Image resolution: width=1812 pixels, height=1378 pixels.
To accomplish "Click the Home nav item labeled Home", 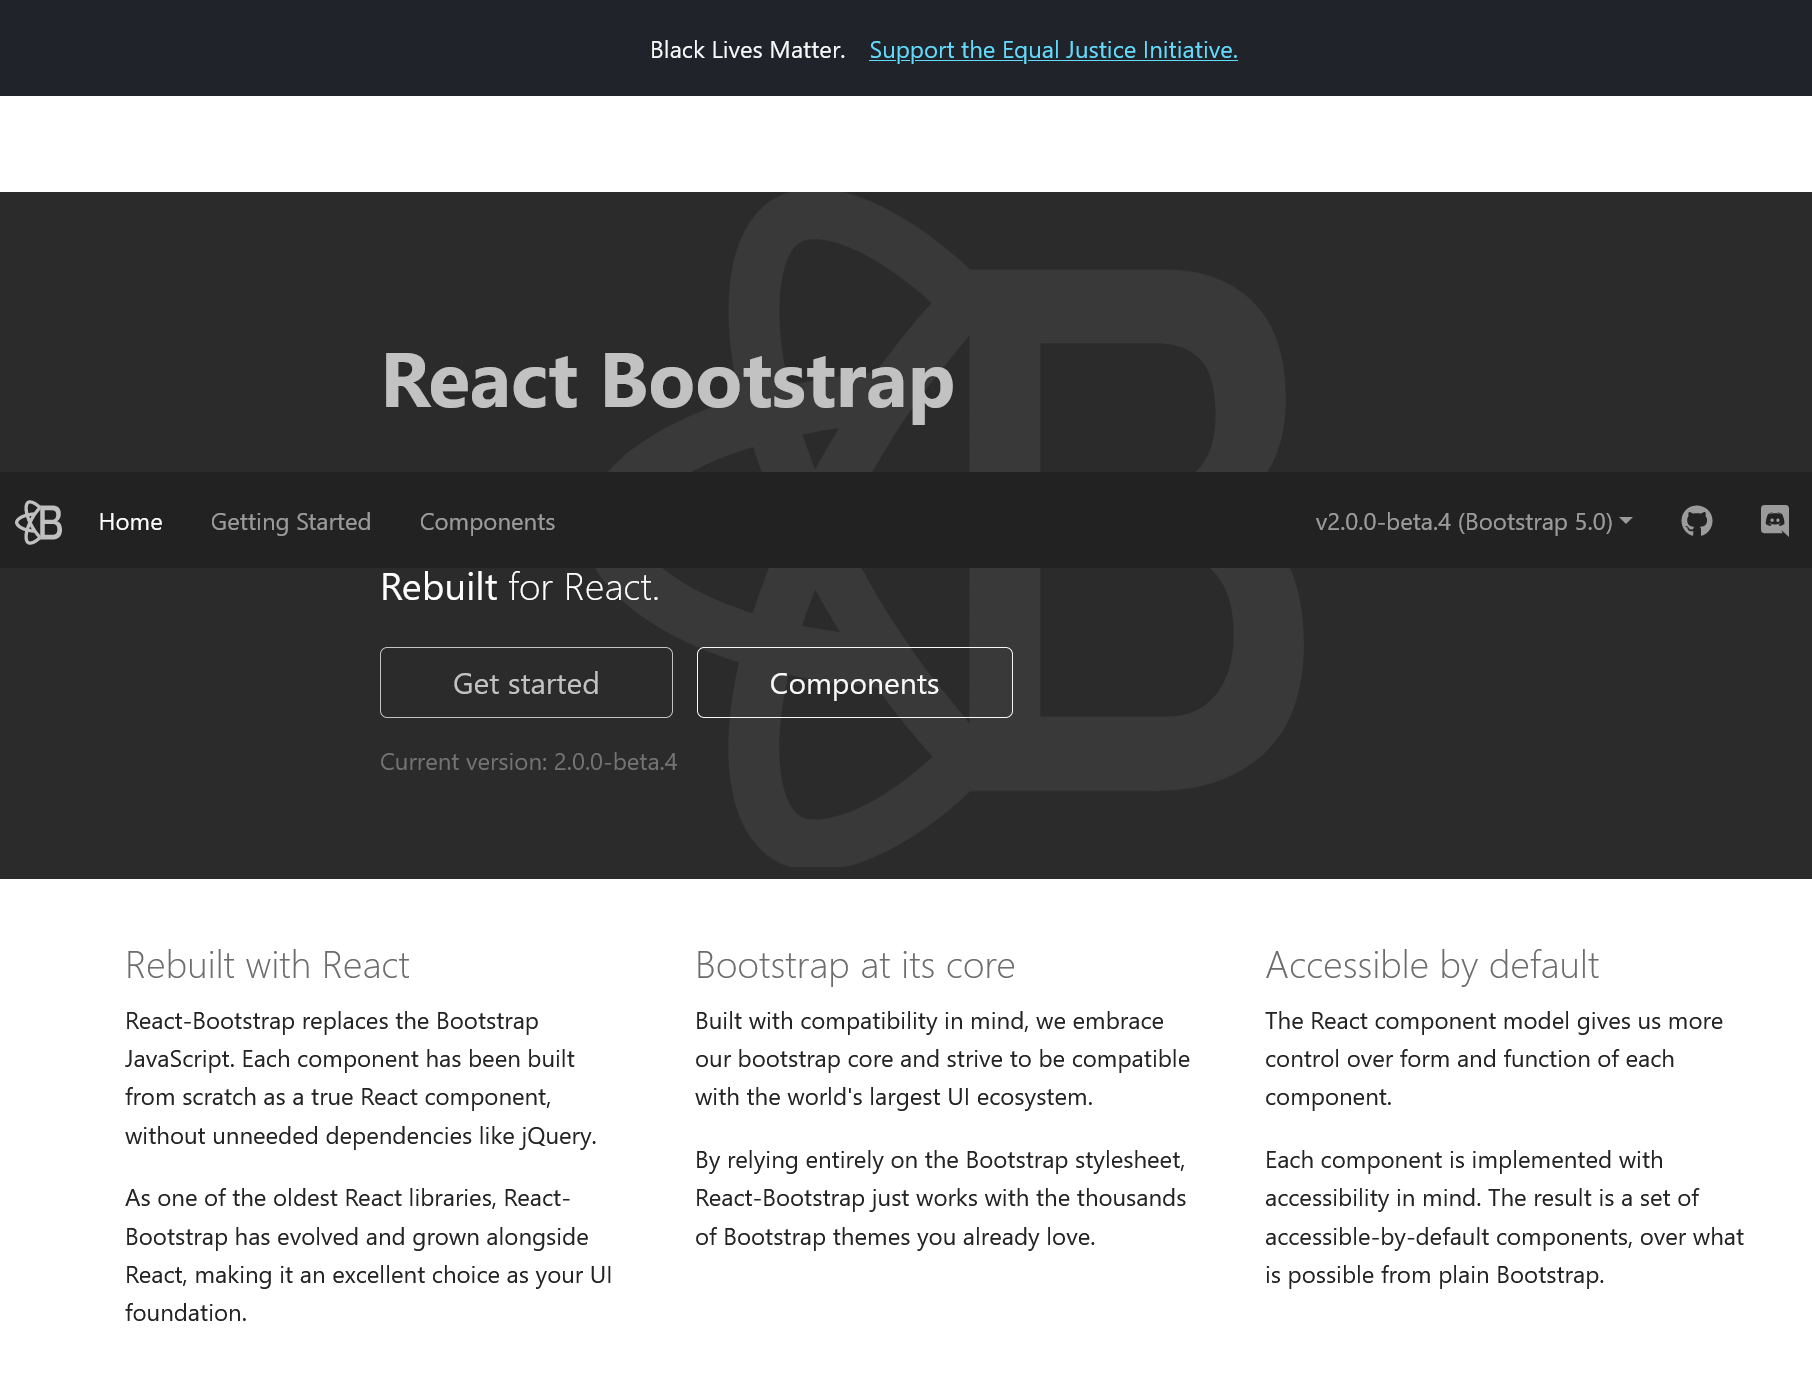I will 130,521.
